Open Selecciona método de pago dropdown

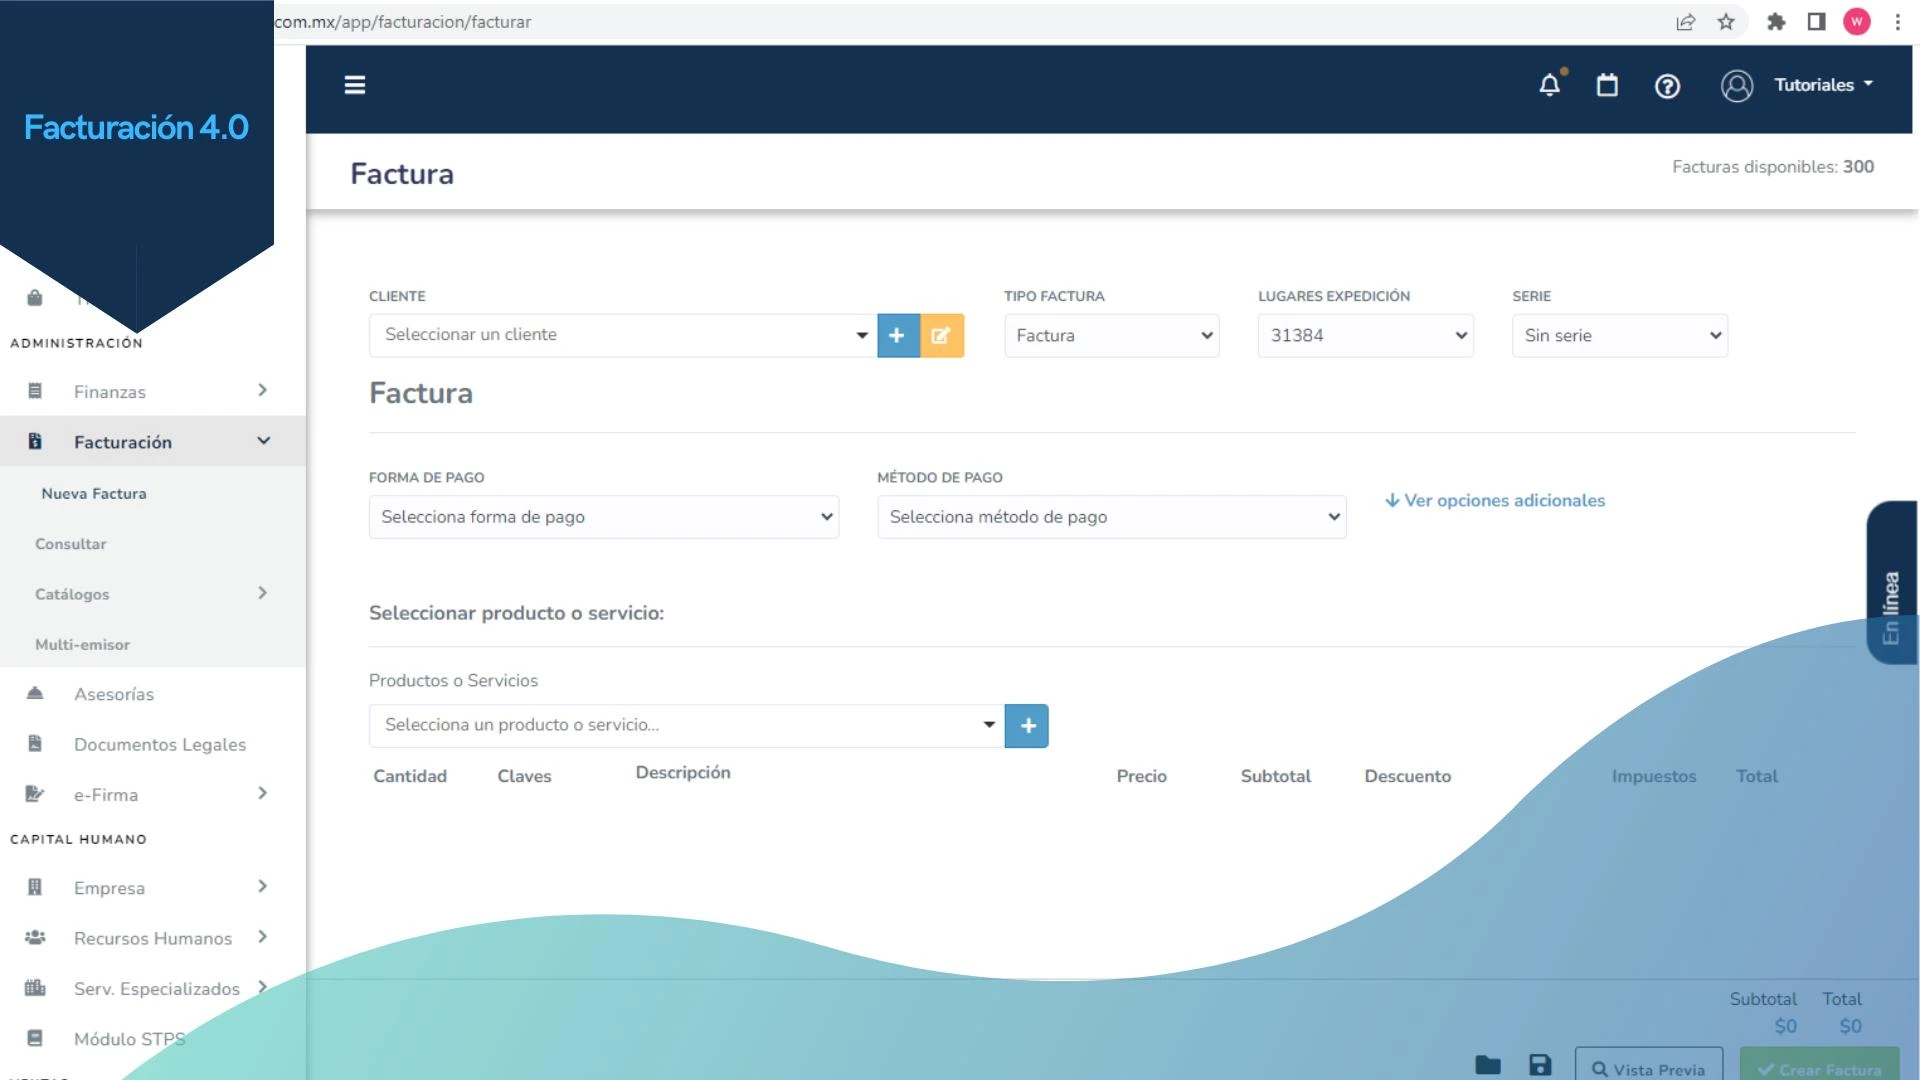1111,517
